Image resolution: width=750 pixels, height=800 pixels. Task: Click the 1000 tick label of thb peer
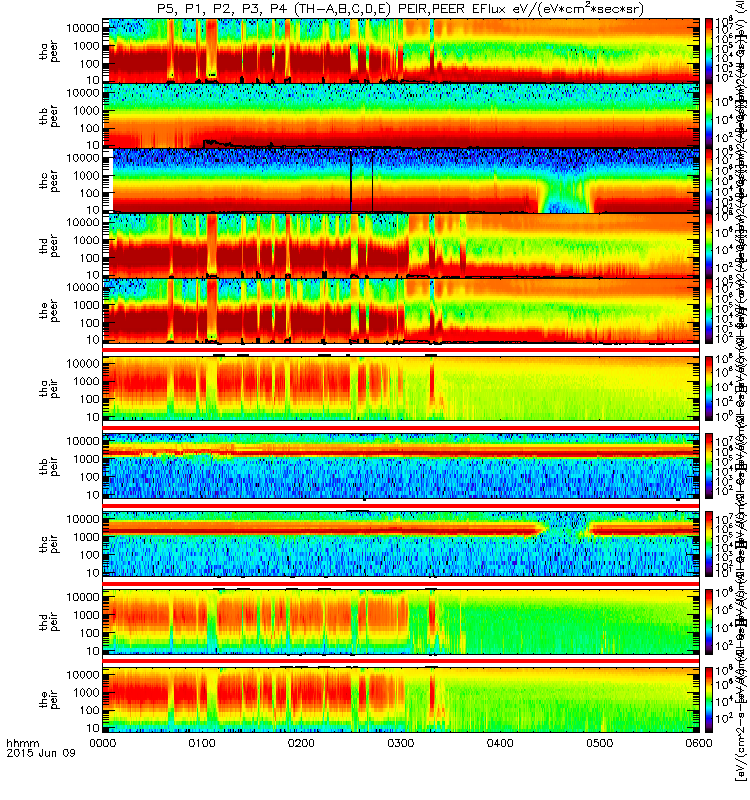(x=86, y=111)
